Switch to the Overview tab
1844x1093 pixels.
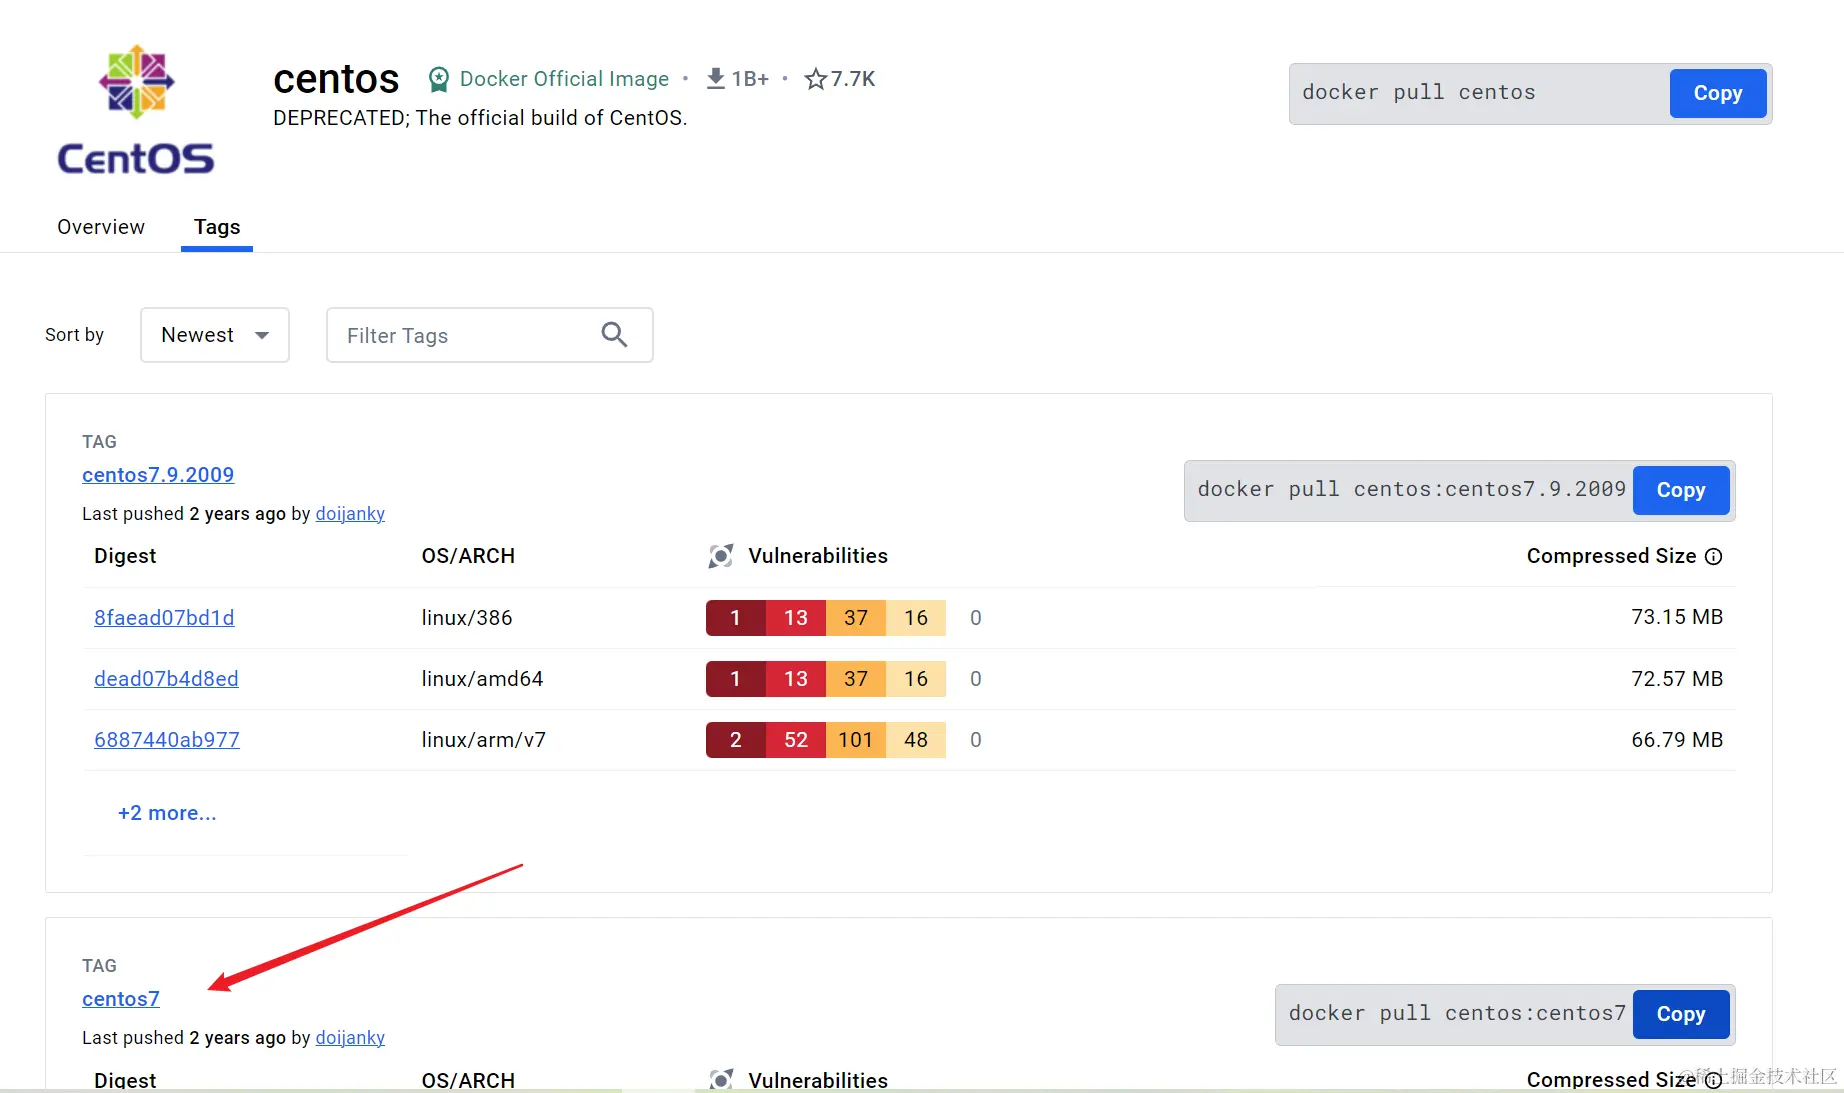pos(101,227)
